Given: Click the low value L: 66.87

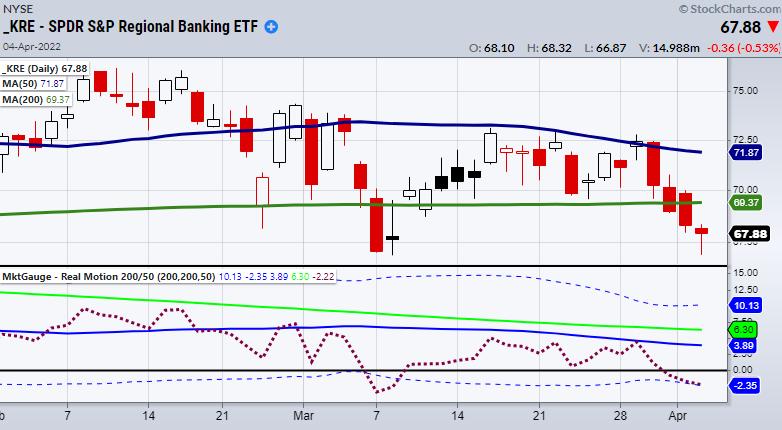Looking at the screenshot, I should pos(605,48).
